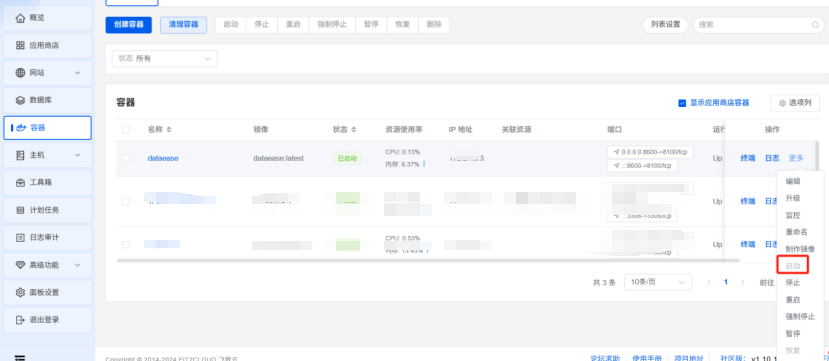Image resolution: width=829 pixels, height=361 pixels.
Task: Open the 10条/页 page size dropdown
Action: [x=658, y=282]
